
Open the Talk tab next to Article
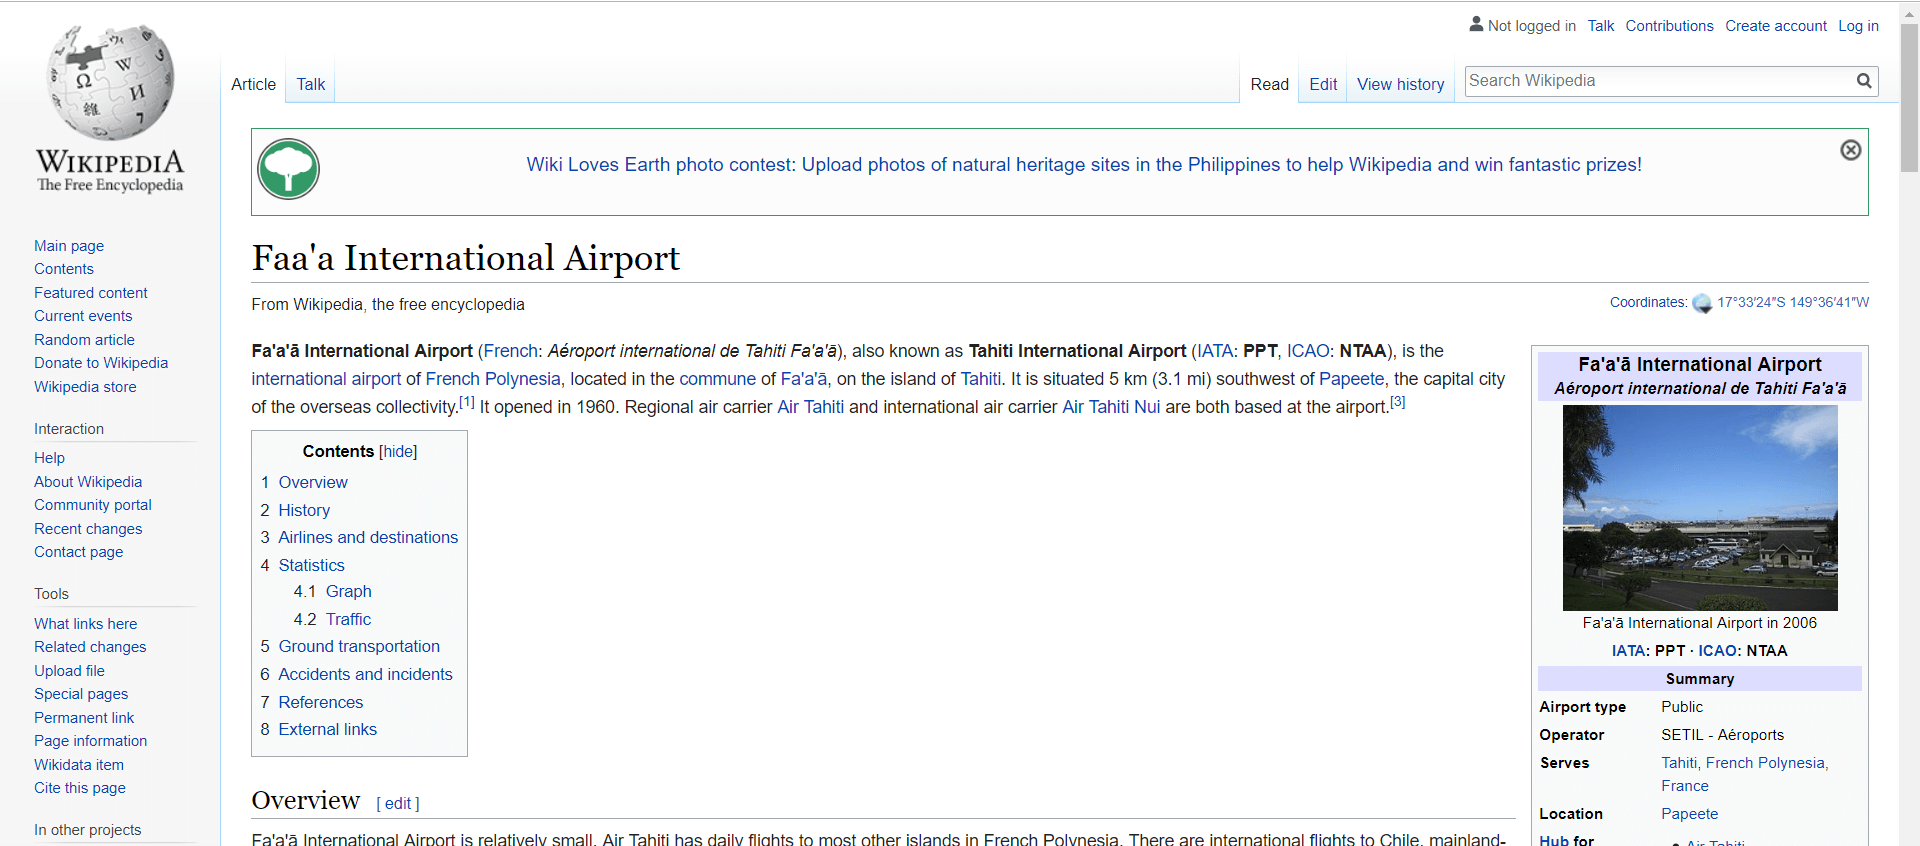[x=311, y=84]
